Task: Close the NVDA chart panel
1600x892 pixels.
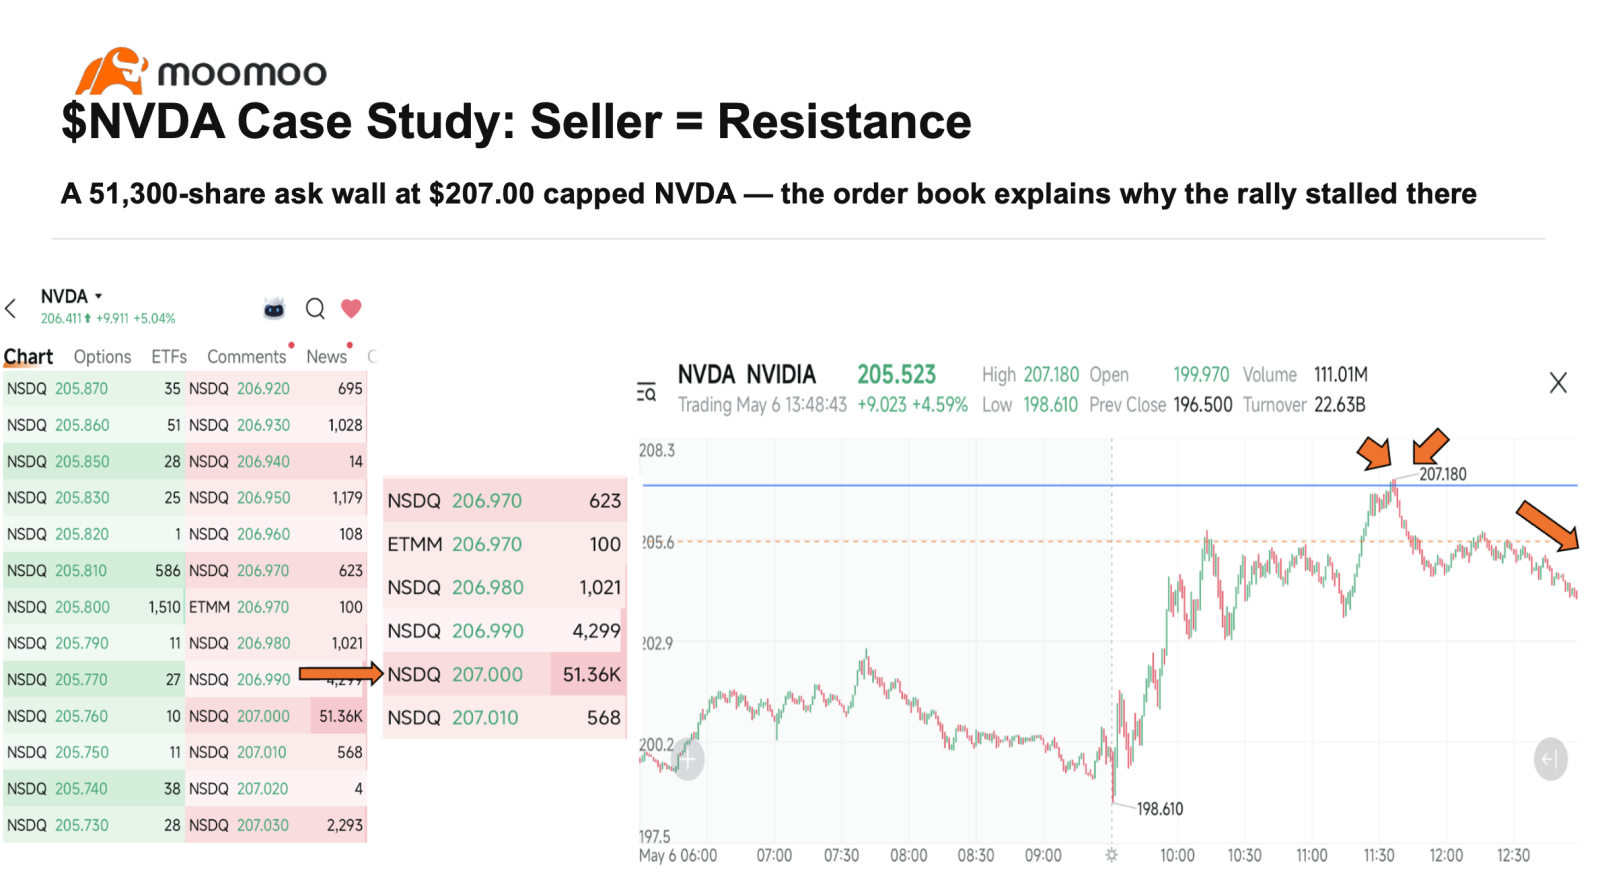Action: [x=1558, y=383]
